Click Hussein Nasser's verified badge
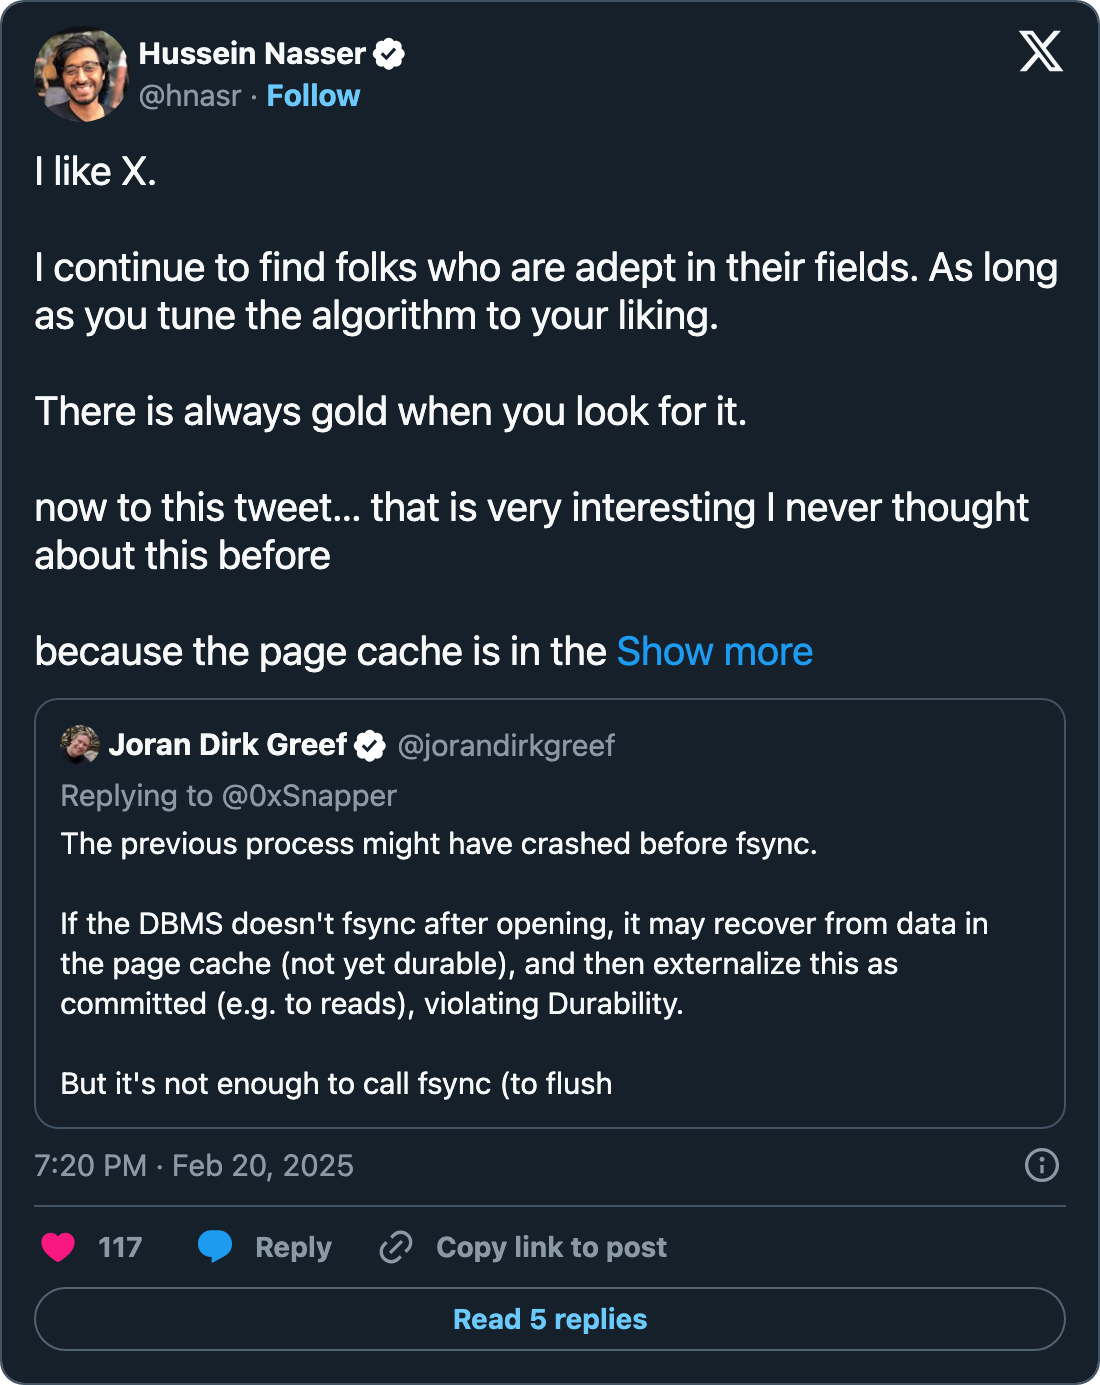The image size is (1100, 1385). pos(389,54)
